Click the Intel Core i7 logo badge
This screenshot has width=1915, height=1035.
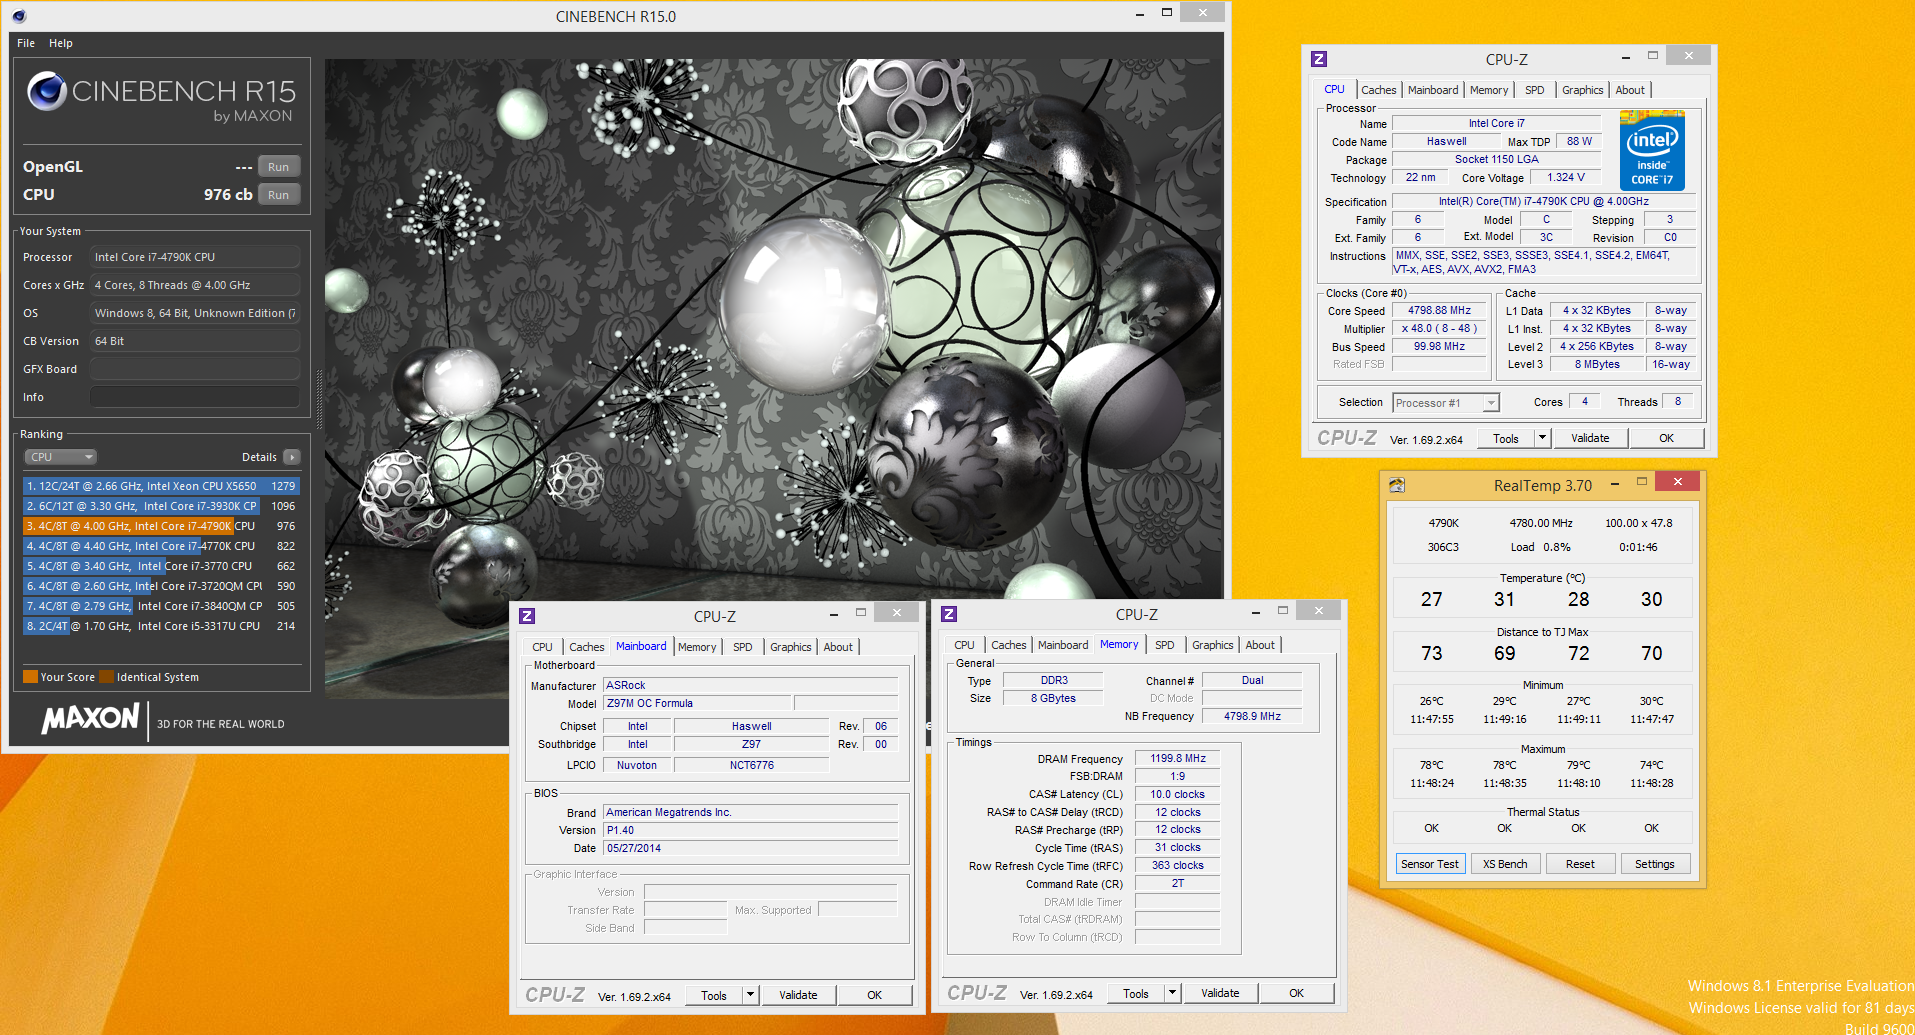tap(1652, 150)
